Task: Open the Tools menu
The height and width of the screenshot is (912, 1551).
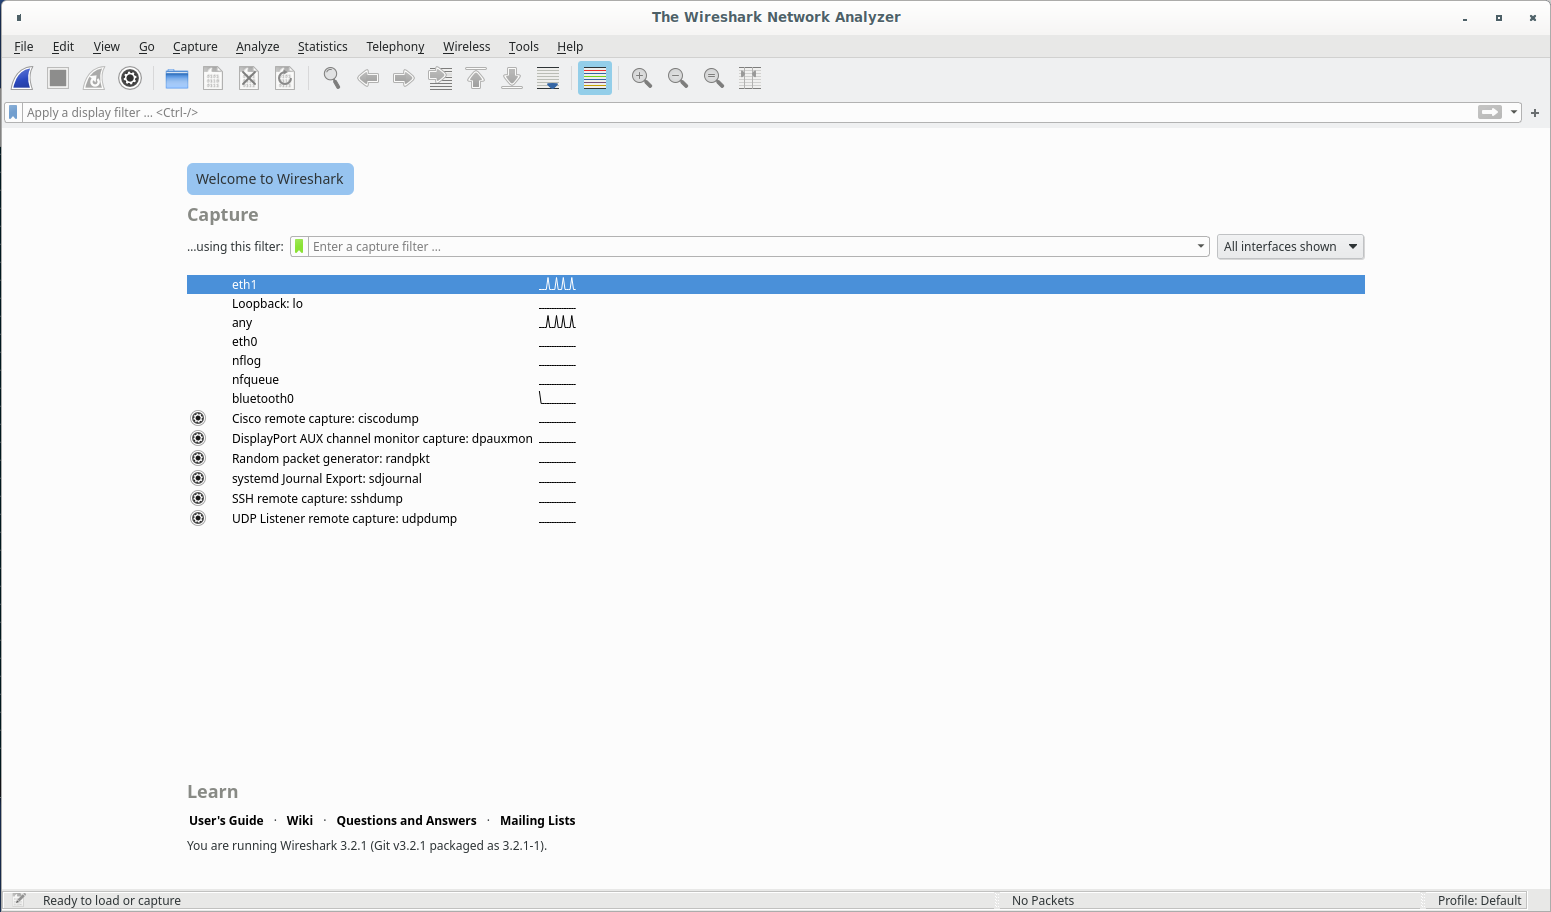Action: [x=523, y=46]
